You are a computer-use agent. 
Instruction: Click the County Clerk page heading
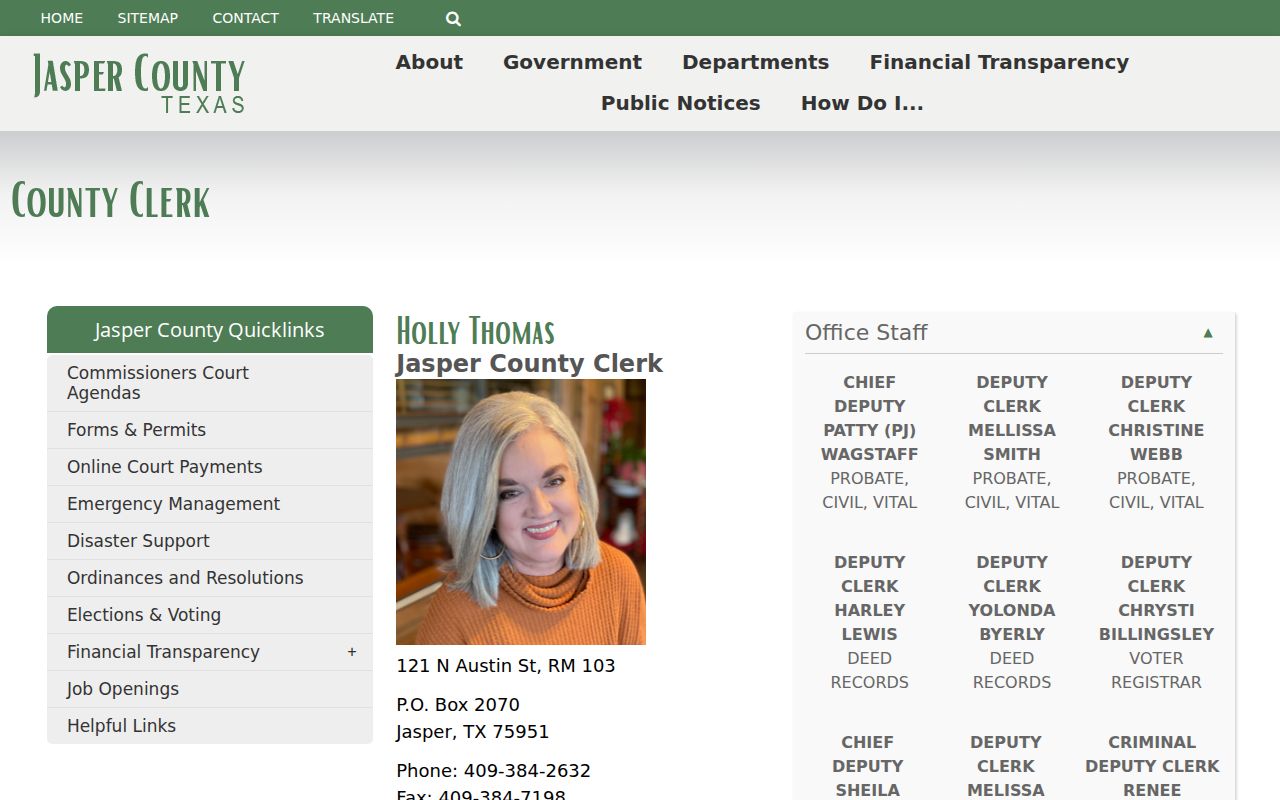(111, 201)
